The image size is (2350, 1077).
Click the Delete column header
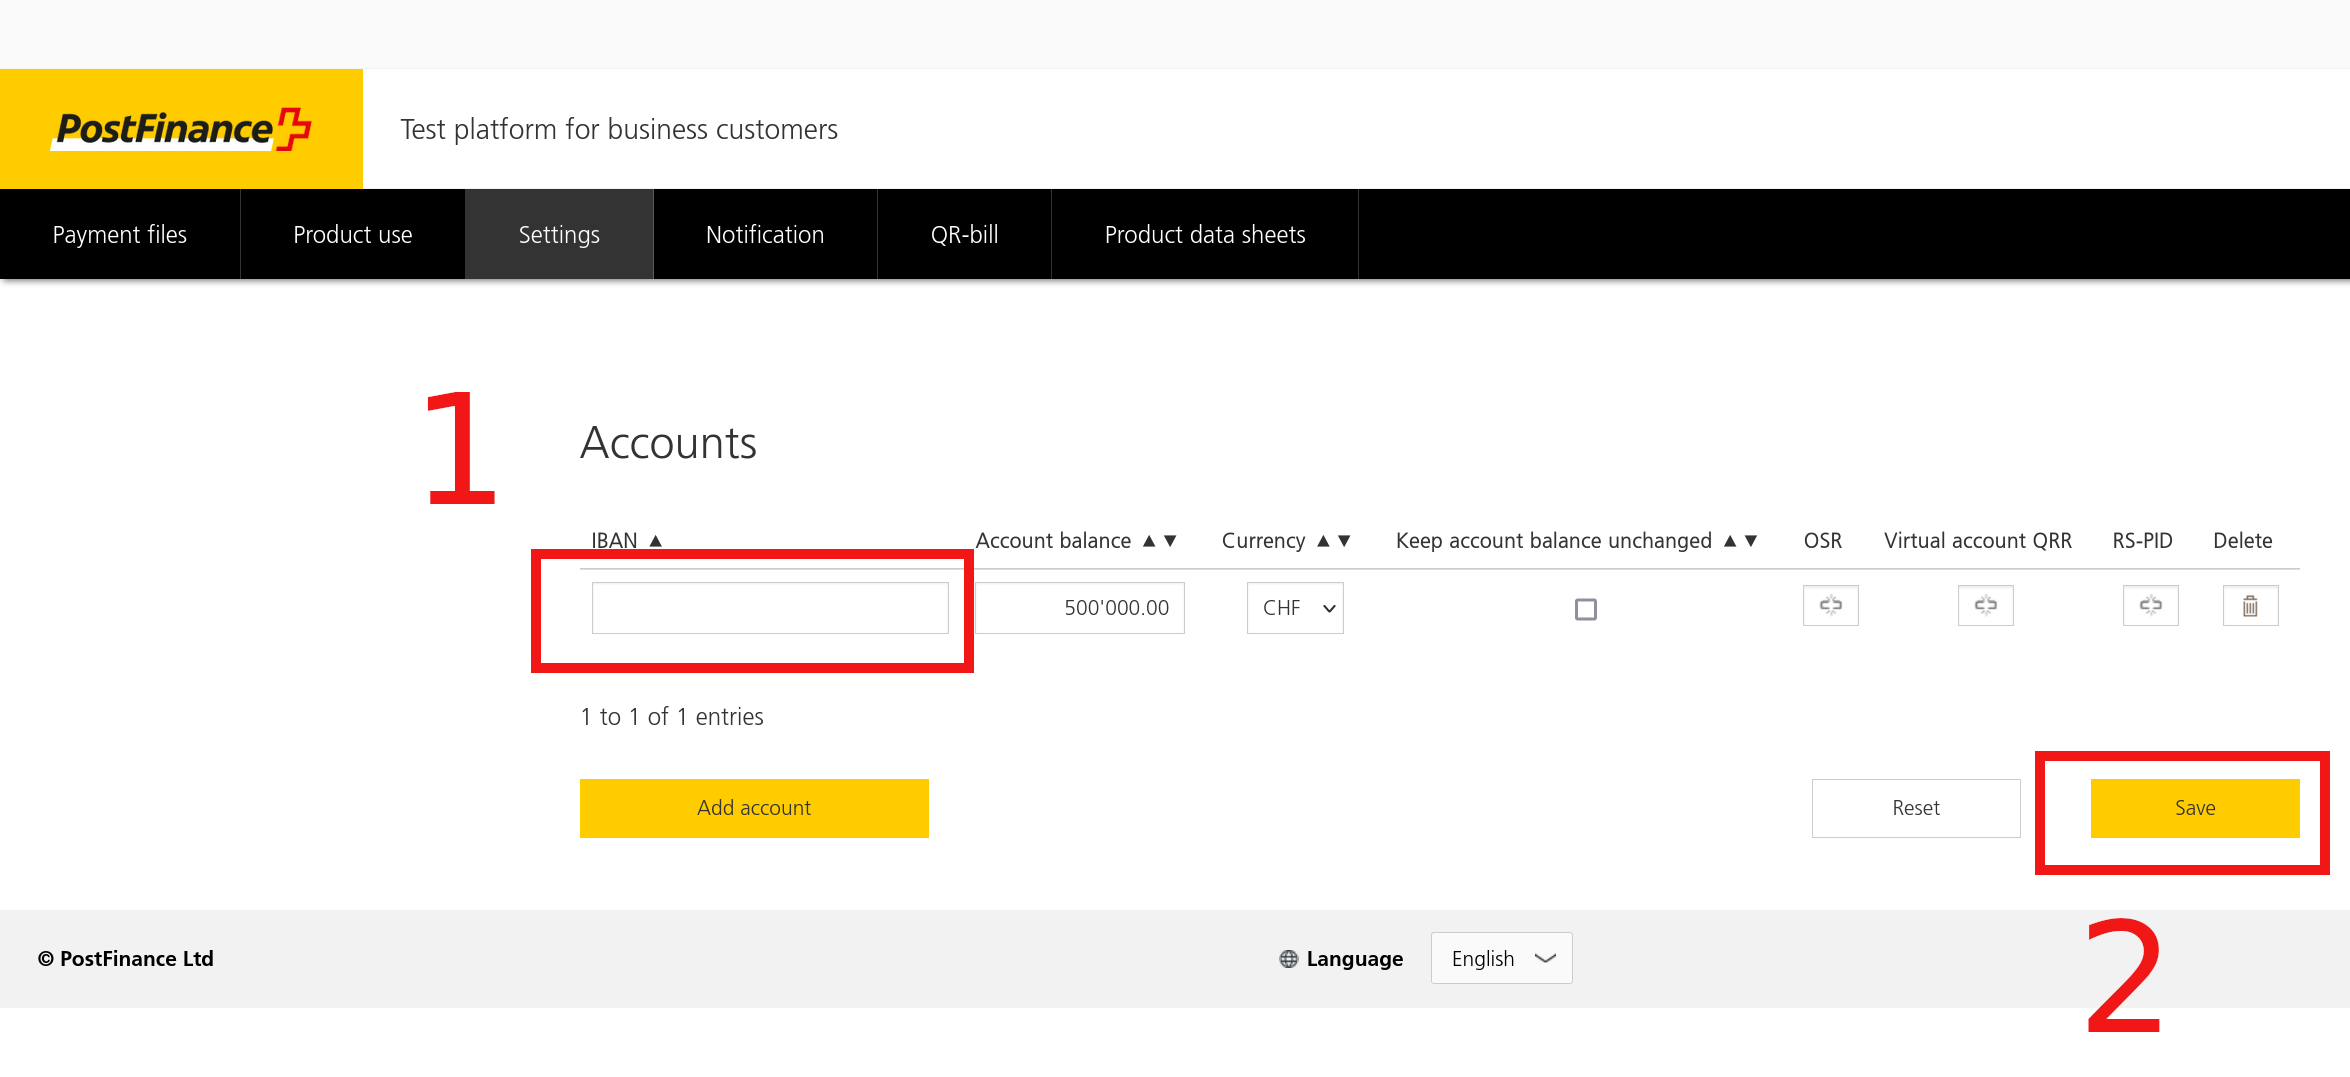click(x=2243, y=541)
